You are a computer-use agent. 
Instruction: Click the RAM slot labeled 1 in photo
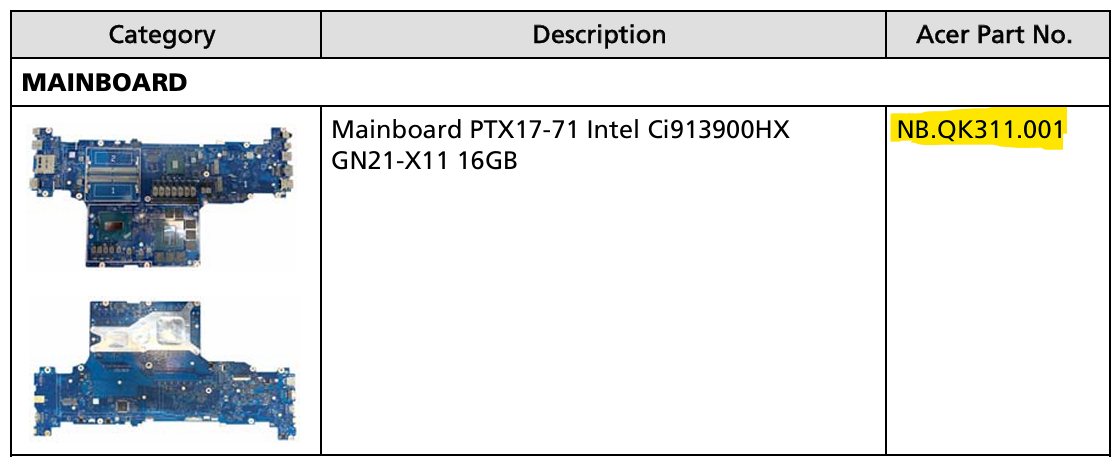pyautogui.click(x=114, y=190)
